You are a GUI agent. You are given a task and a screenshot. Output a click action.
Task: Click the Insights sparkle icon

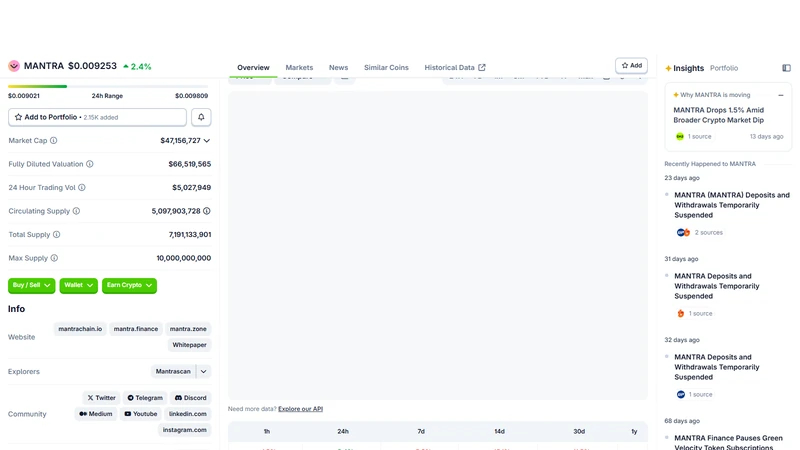(x=668, y=68)
